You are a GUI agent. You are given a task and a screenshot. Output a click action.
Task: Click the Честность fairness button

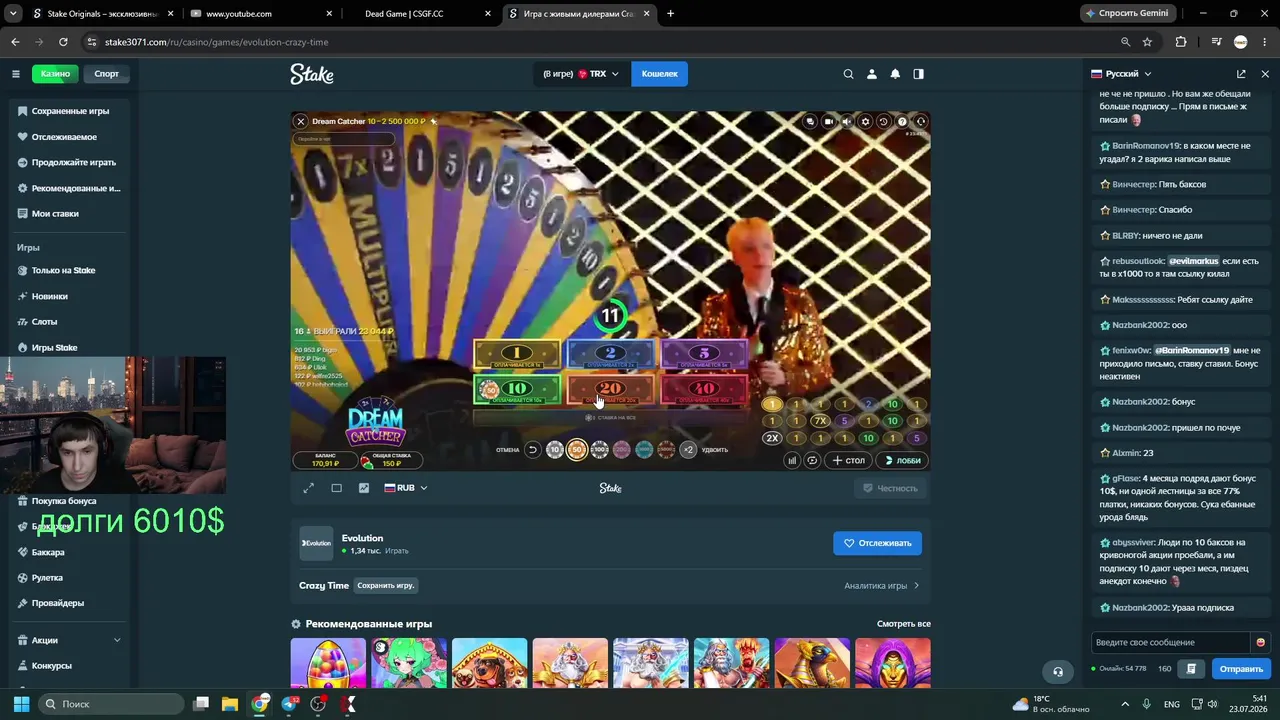(890, 488)
